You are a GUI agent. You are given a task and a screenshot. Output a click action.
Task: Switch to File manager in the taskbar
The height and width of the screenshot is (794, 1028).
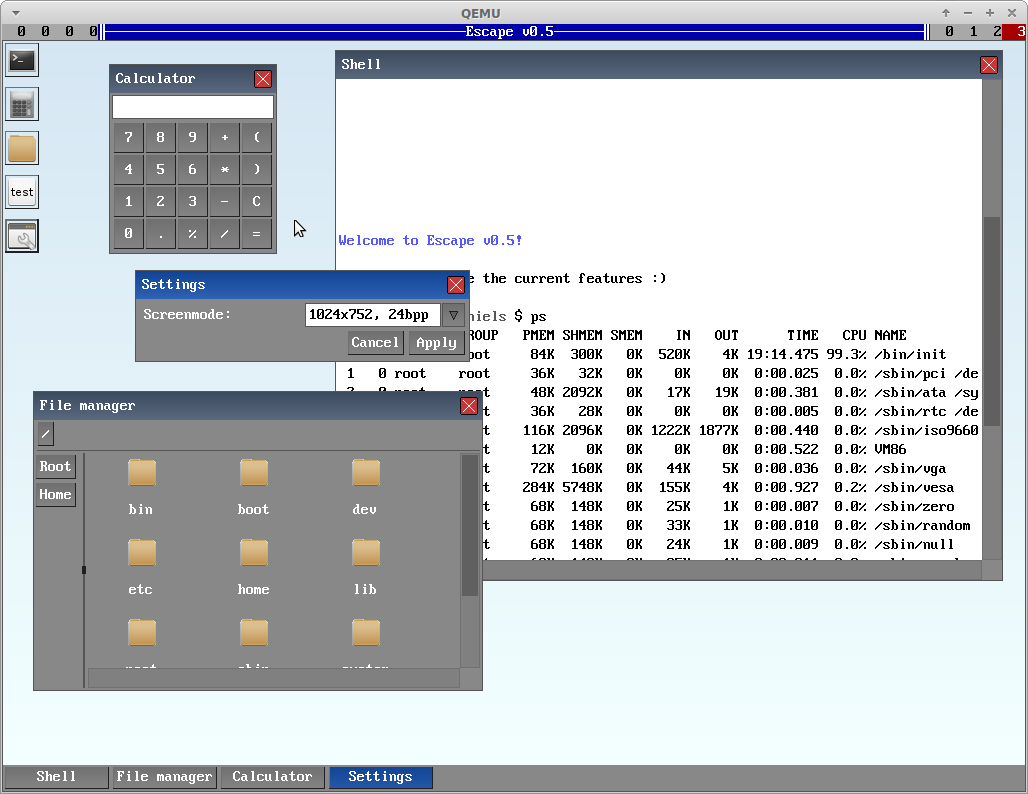(x=164, y=777)
